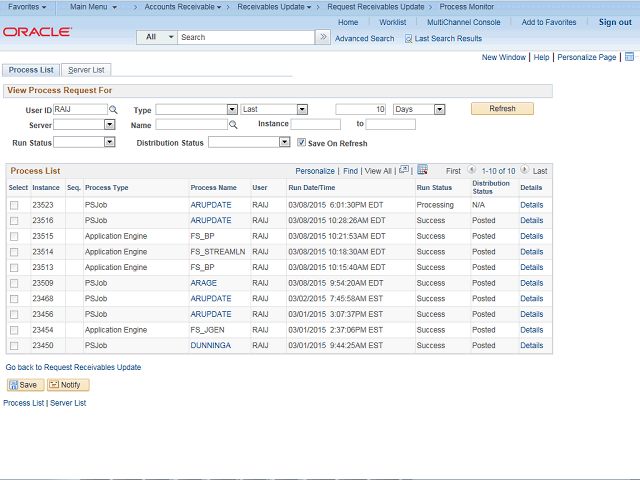Toggle the Save On Refresh checkbox

pos(302,142)
